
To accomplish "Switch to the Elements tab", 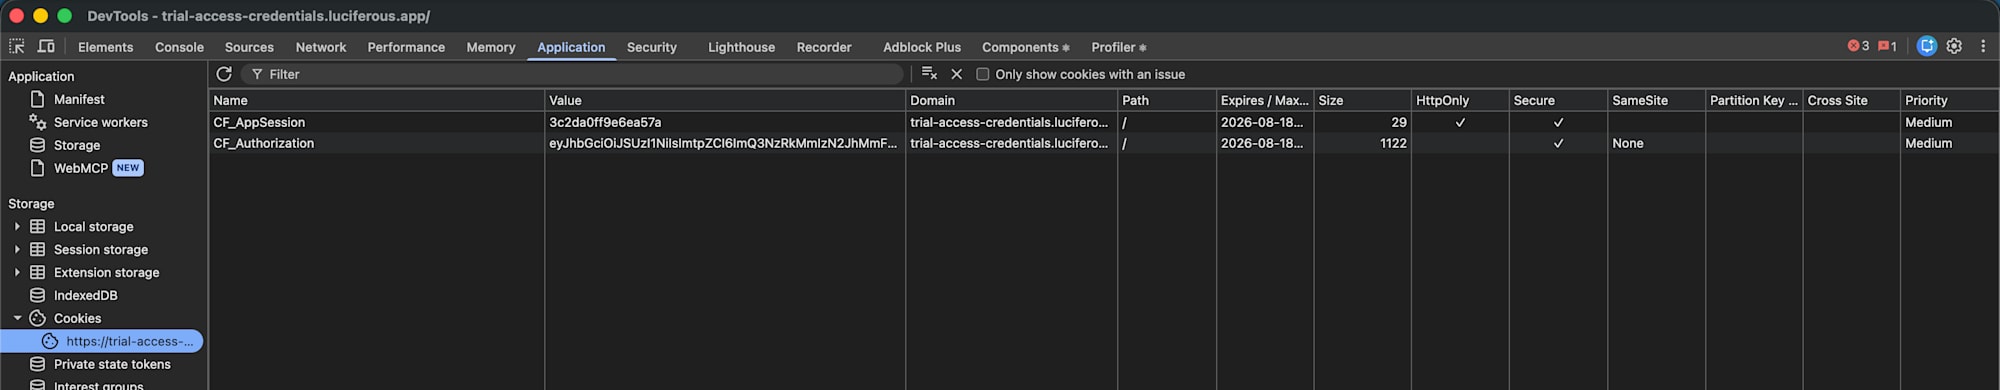I will (x=105, y=47).
